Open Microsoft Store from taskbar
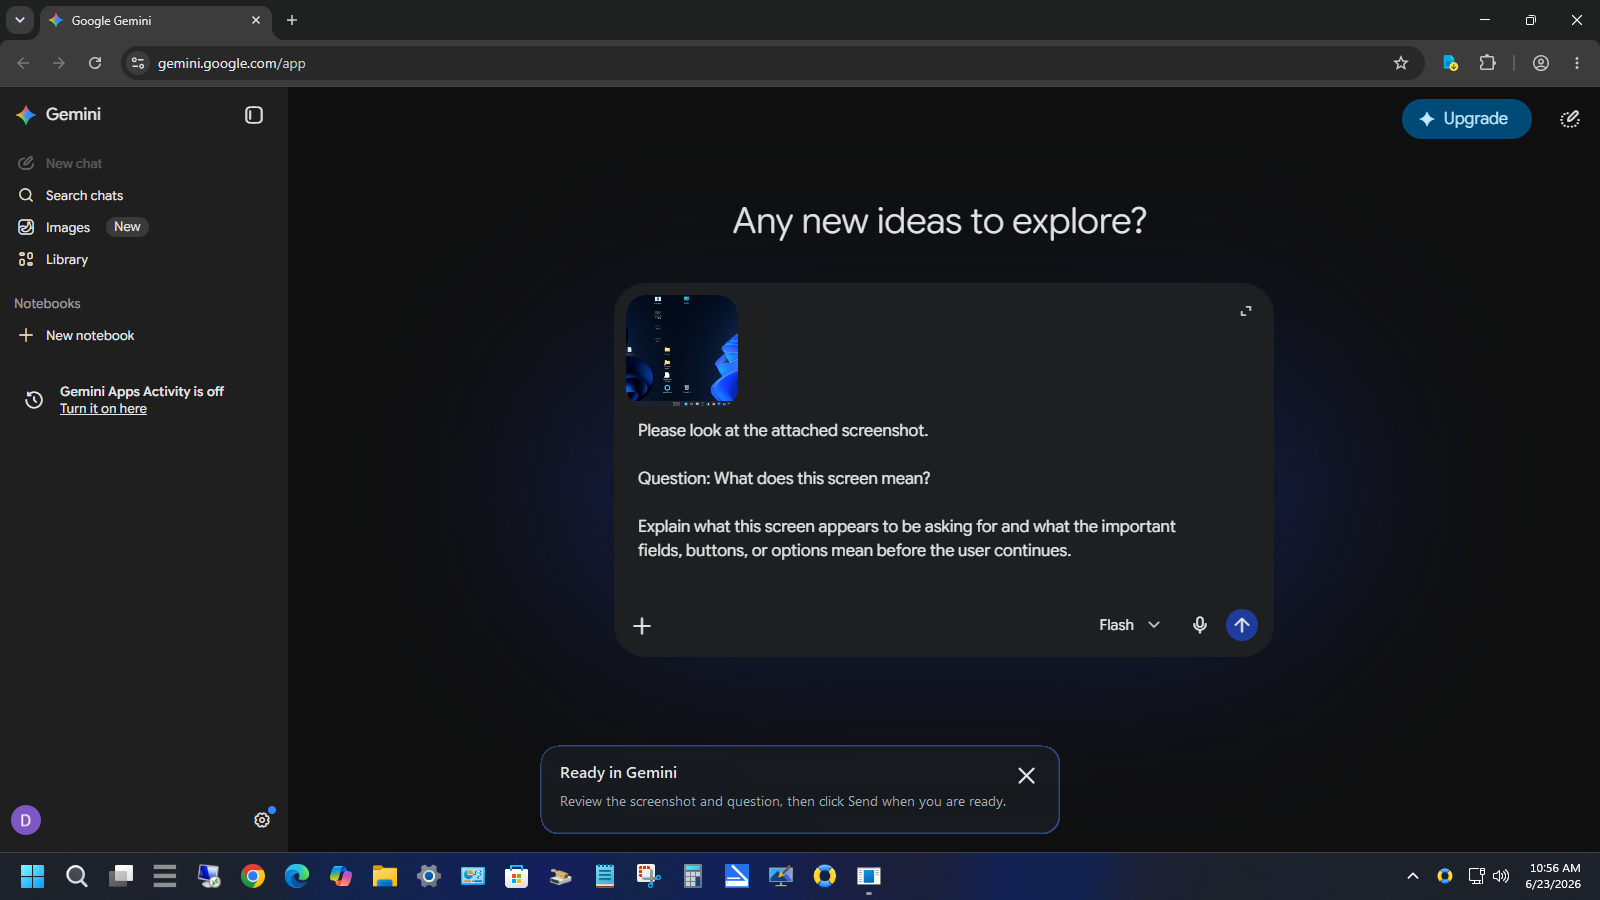 tap(517, 877)
